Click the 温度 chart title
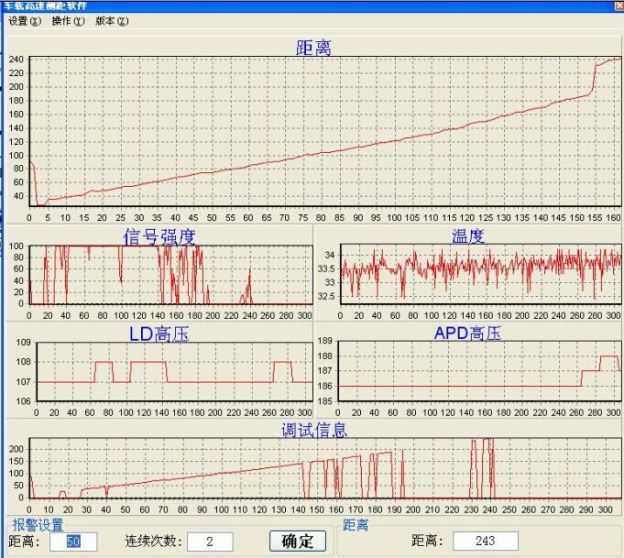This screenshot has width=624, height=558. [468, 236]
